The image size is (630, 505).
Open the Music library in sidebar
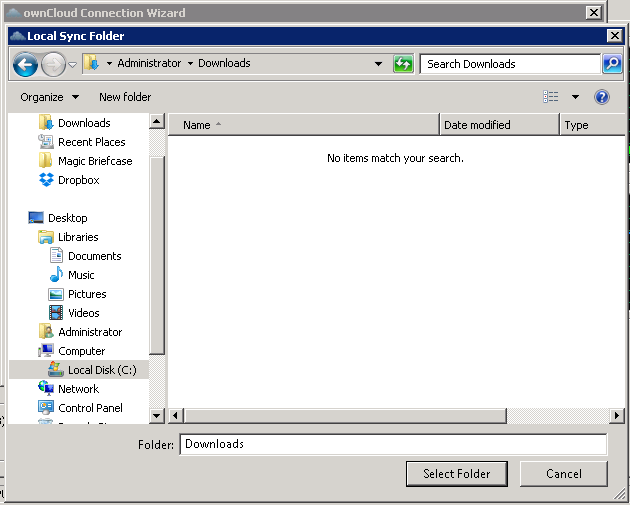pyautogui.click(x=81, y=275)
